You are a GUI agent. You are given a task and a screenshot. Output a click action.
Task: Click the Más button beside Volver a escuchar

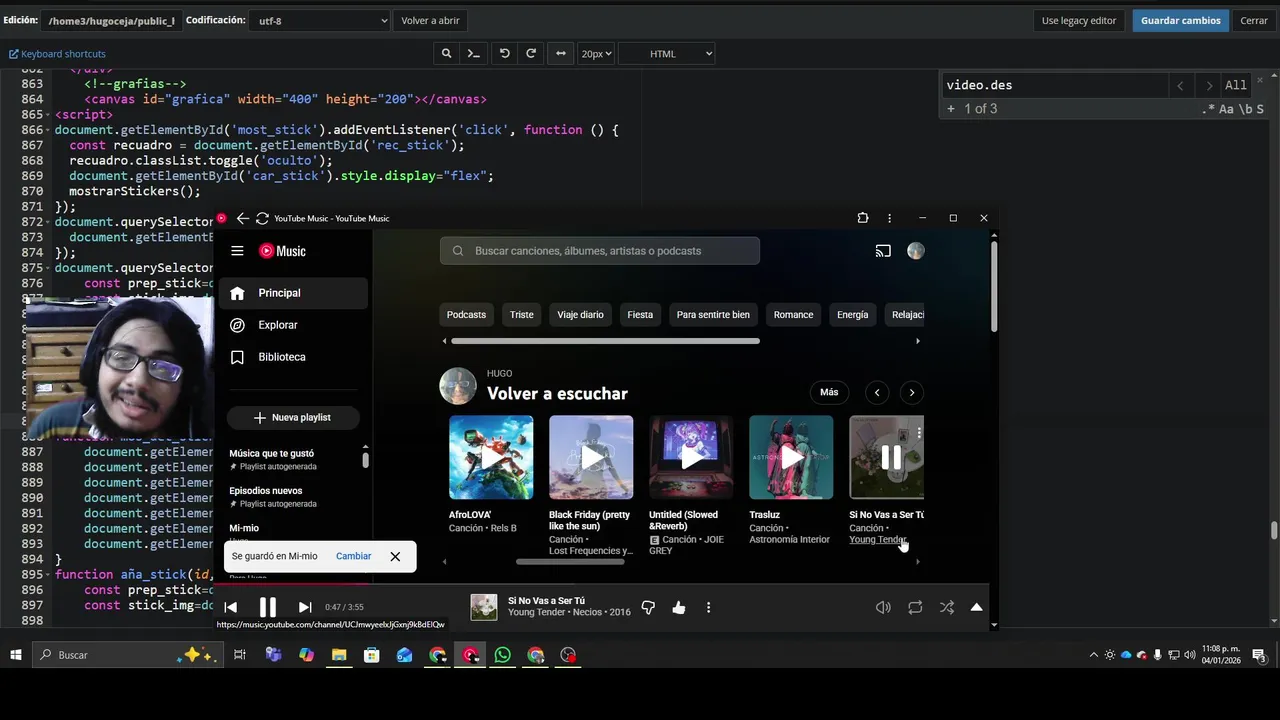coord(829,392)
